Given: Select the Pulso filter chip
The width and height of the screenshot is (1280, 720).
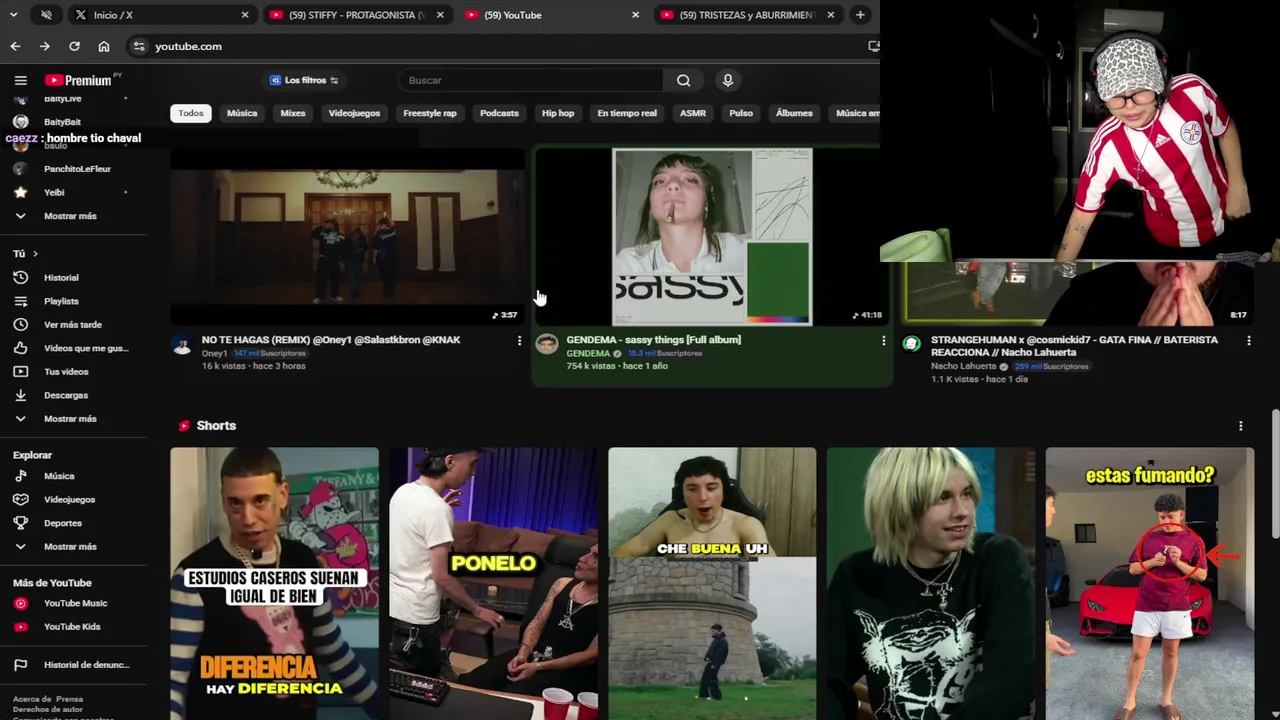Looking at the screenshot, I should click(741, 113).
